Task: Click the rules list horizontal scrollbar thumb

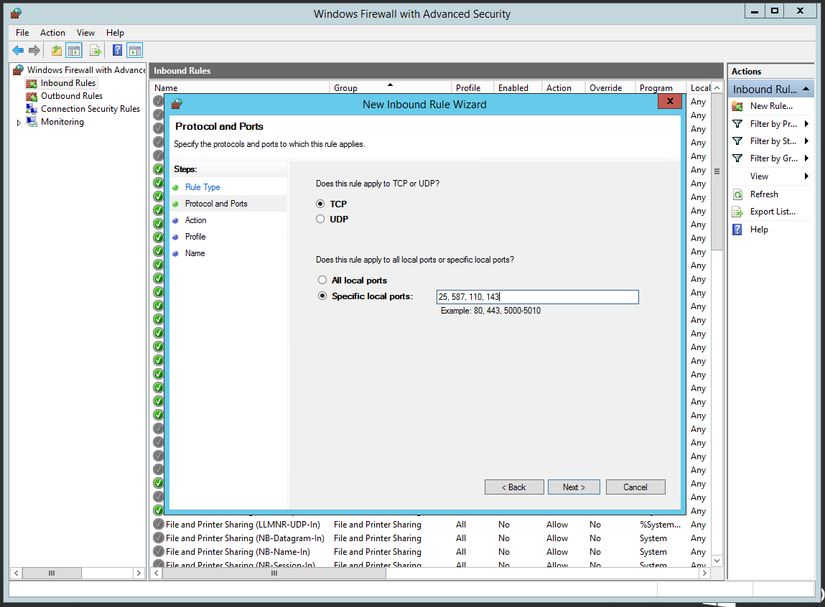Action: click(274, 573)
